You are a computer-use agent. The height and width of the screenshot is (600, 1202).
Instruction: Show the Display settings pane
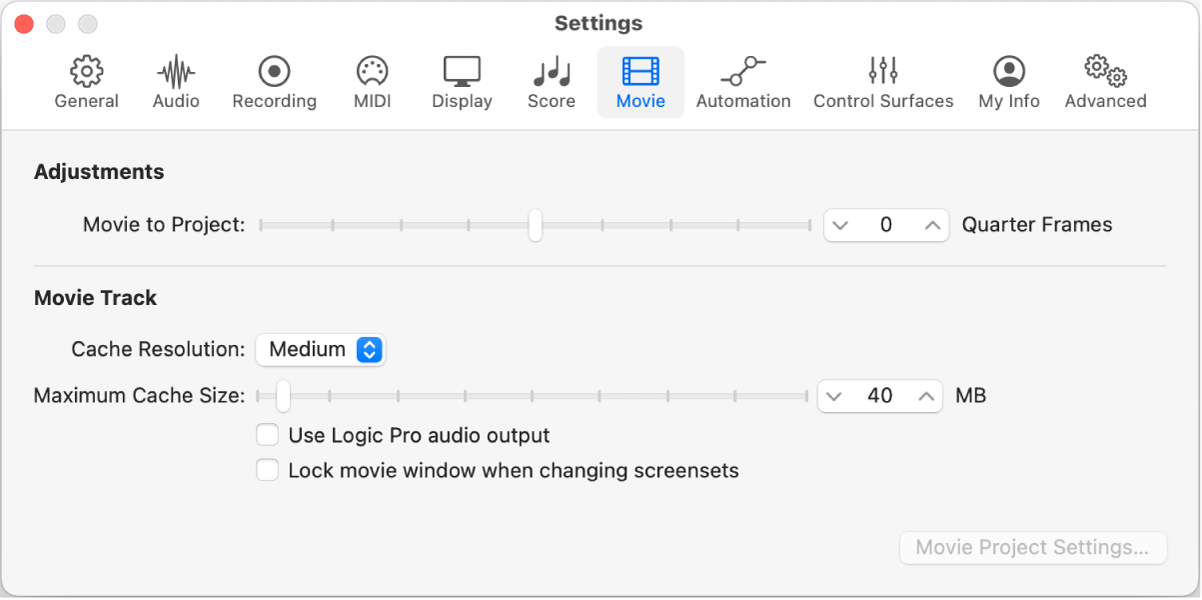point(462,82)
